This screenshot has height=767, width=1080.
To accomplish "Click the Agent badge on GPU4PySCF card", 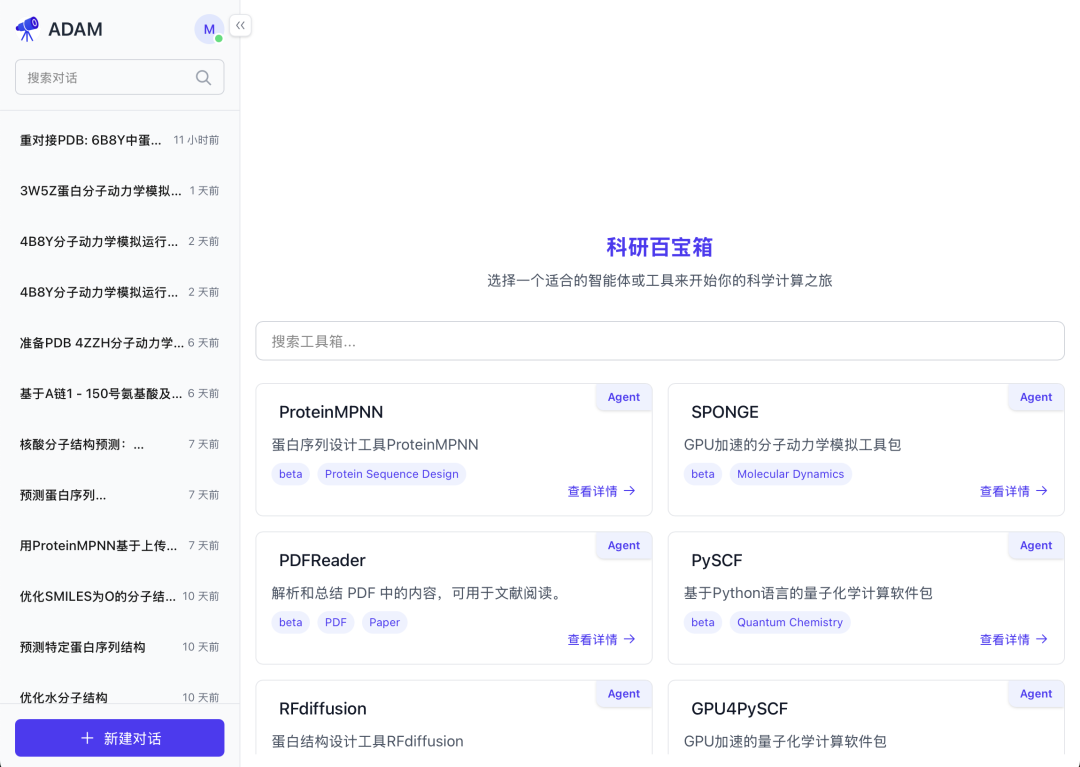I will 1036,694.
